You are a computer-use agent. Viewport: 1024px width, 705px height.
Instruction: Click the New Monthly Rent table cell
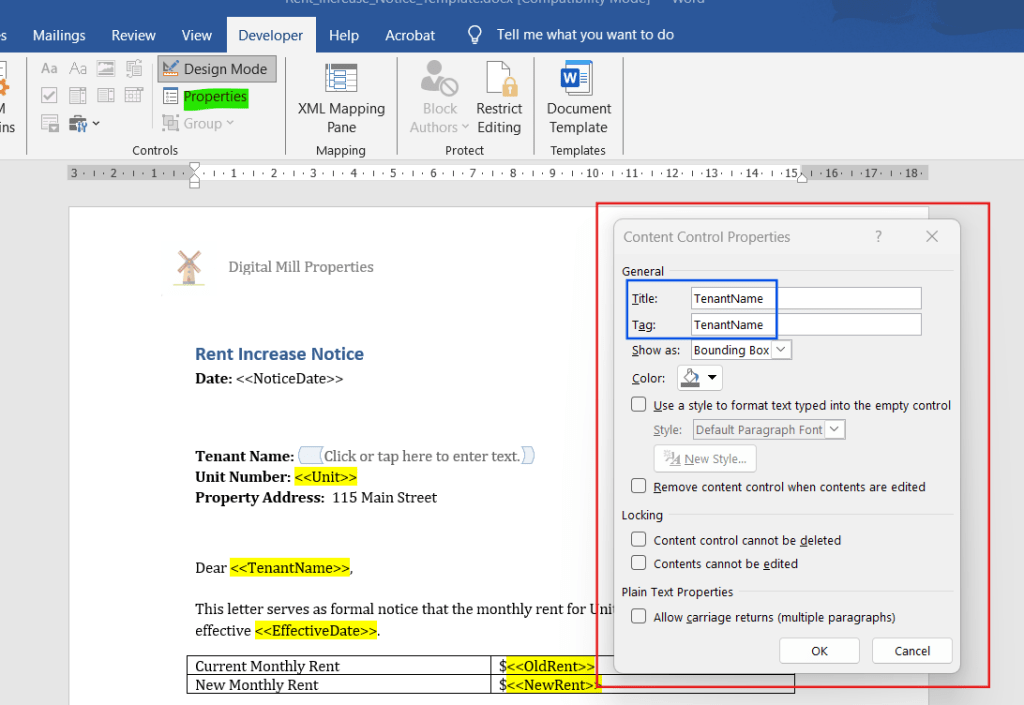(x=338, y=684)
